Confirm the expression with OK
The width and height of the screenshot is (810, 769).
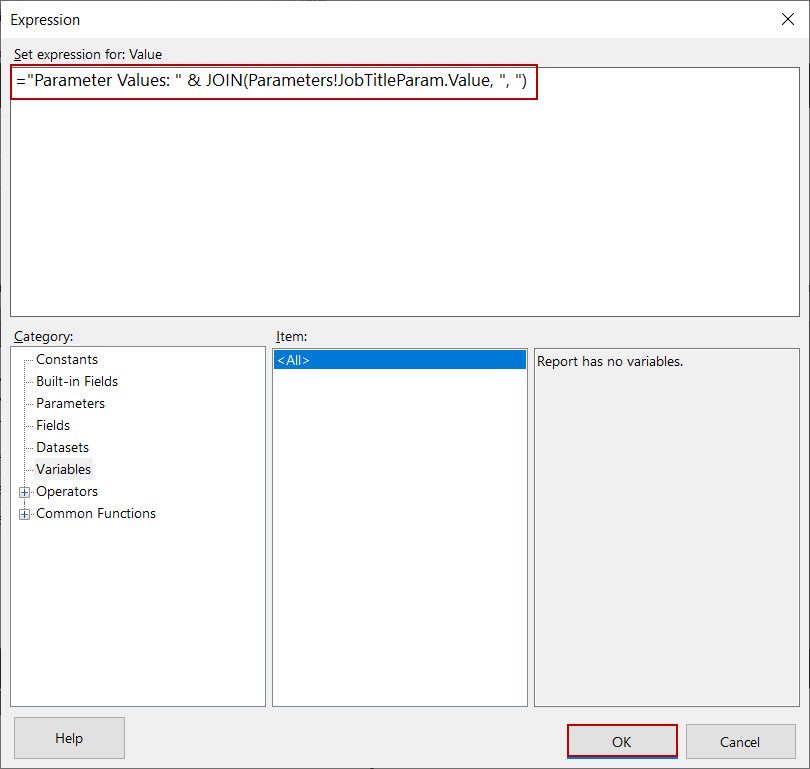pos(621,741)
